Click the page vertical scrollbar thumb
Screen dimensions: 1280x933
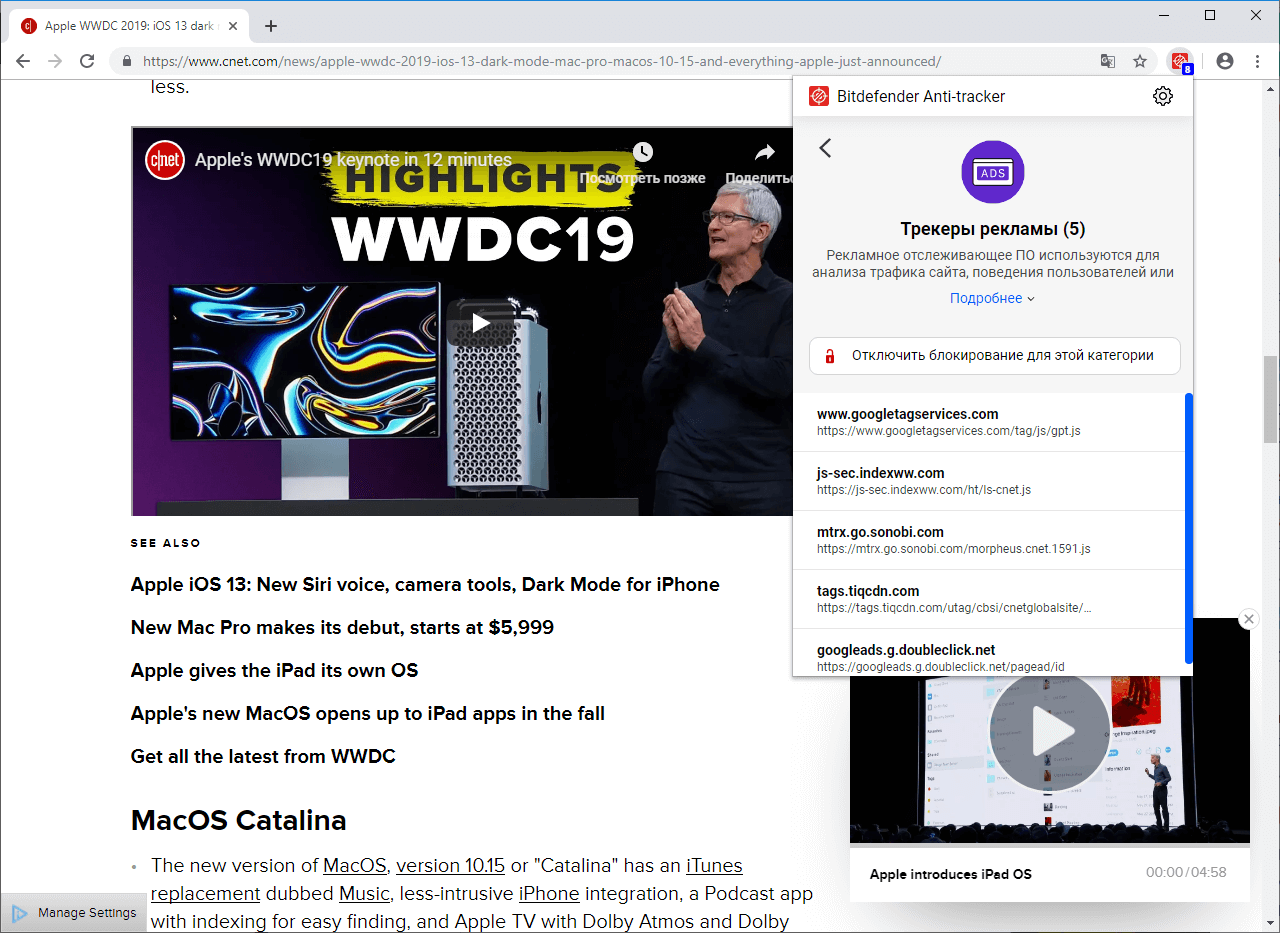tap(1271, 399)
